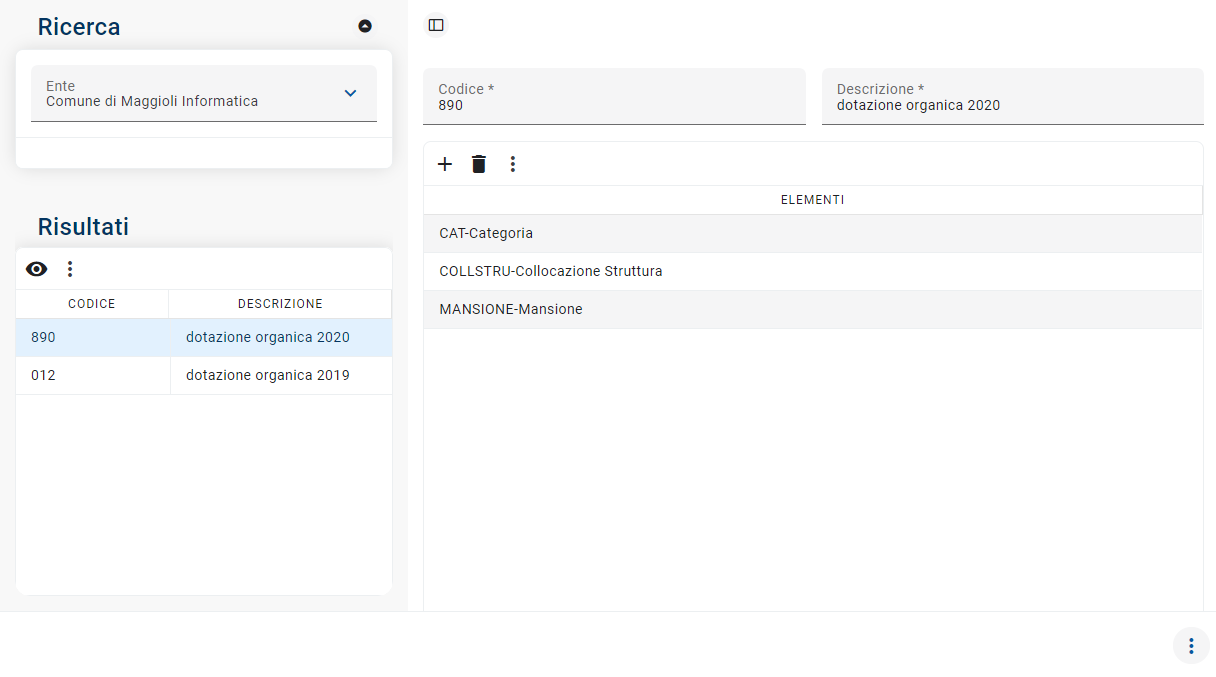Viewport: 1216px width, 677px height.
Task: Delete selected element with trash icon
Action: [x=479, y=164]
